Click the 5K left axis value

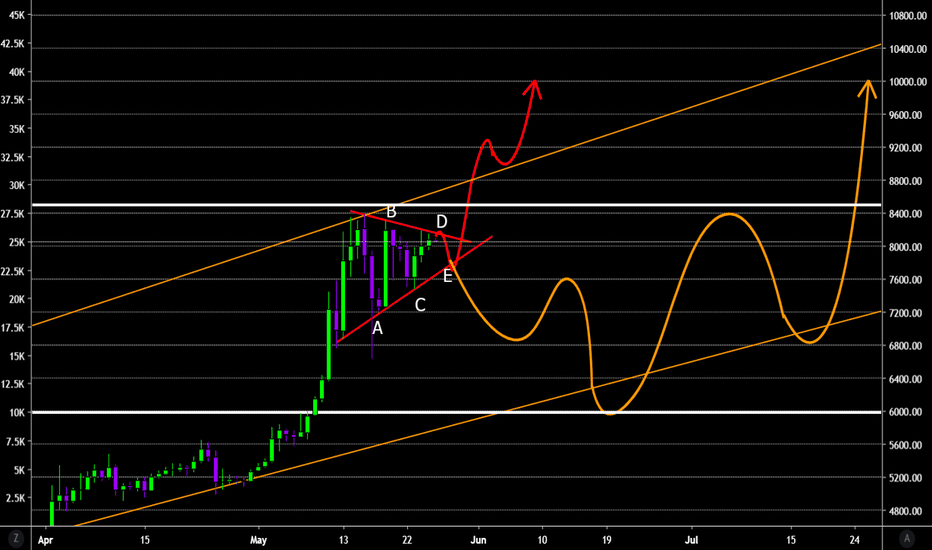pyautogui.click(x=19, y=470)
